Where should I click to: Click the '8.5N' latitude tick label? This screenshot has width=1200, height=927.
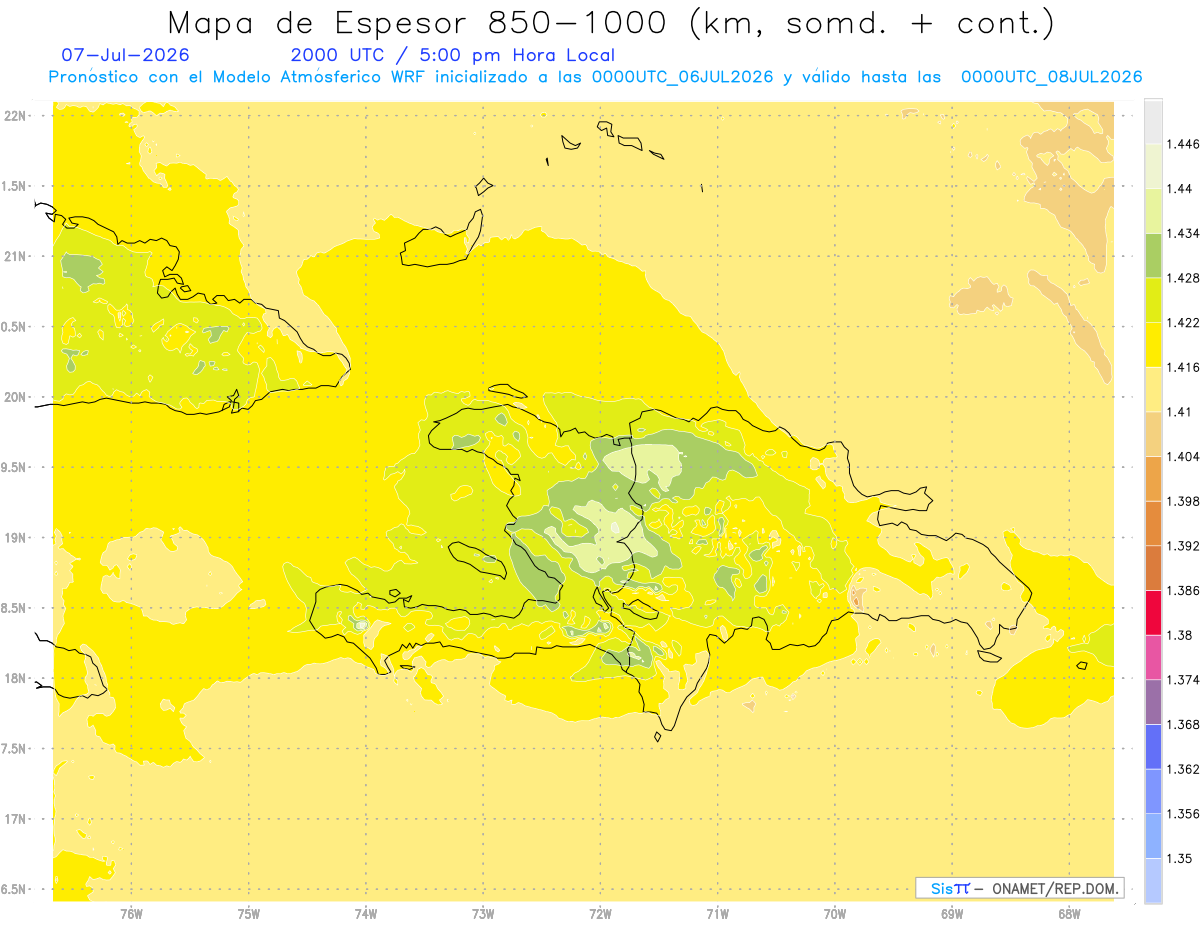pos(14,608)
